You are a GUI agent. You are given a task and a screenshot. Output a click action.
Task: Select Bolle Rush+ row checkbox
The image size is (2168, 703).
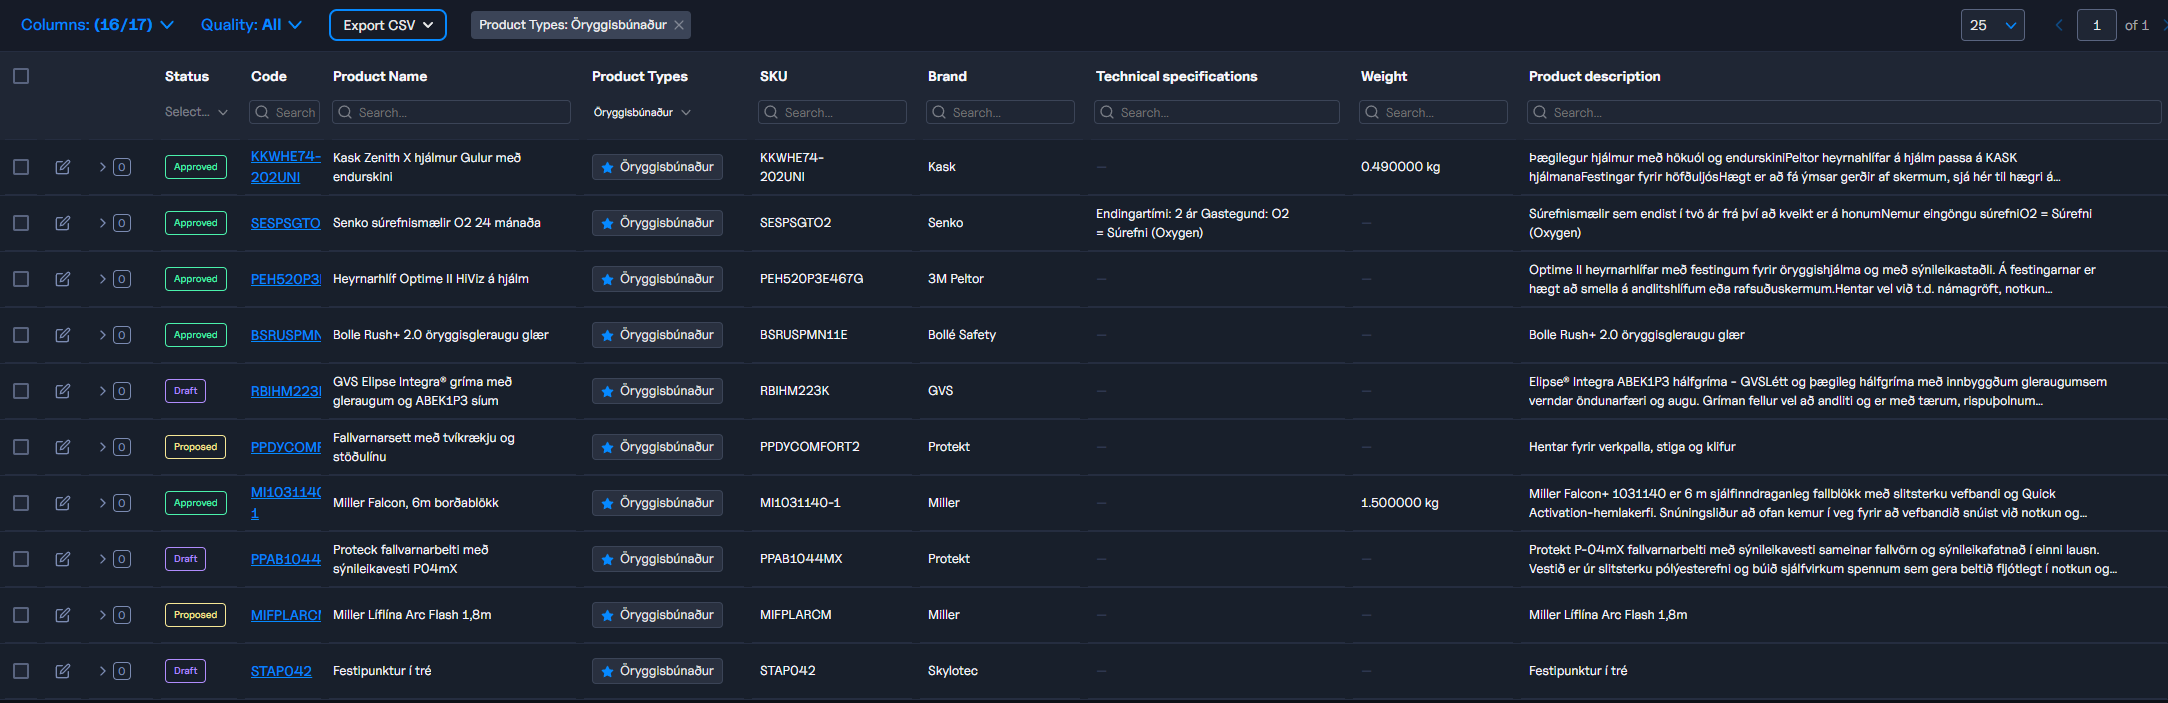click(21, 335)
